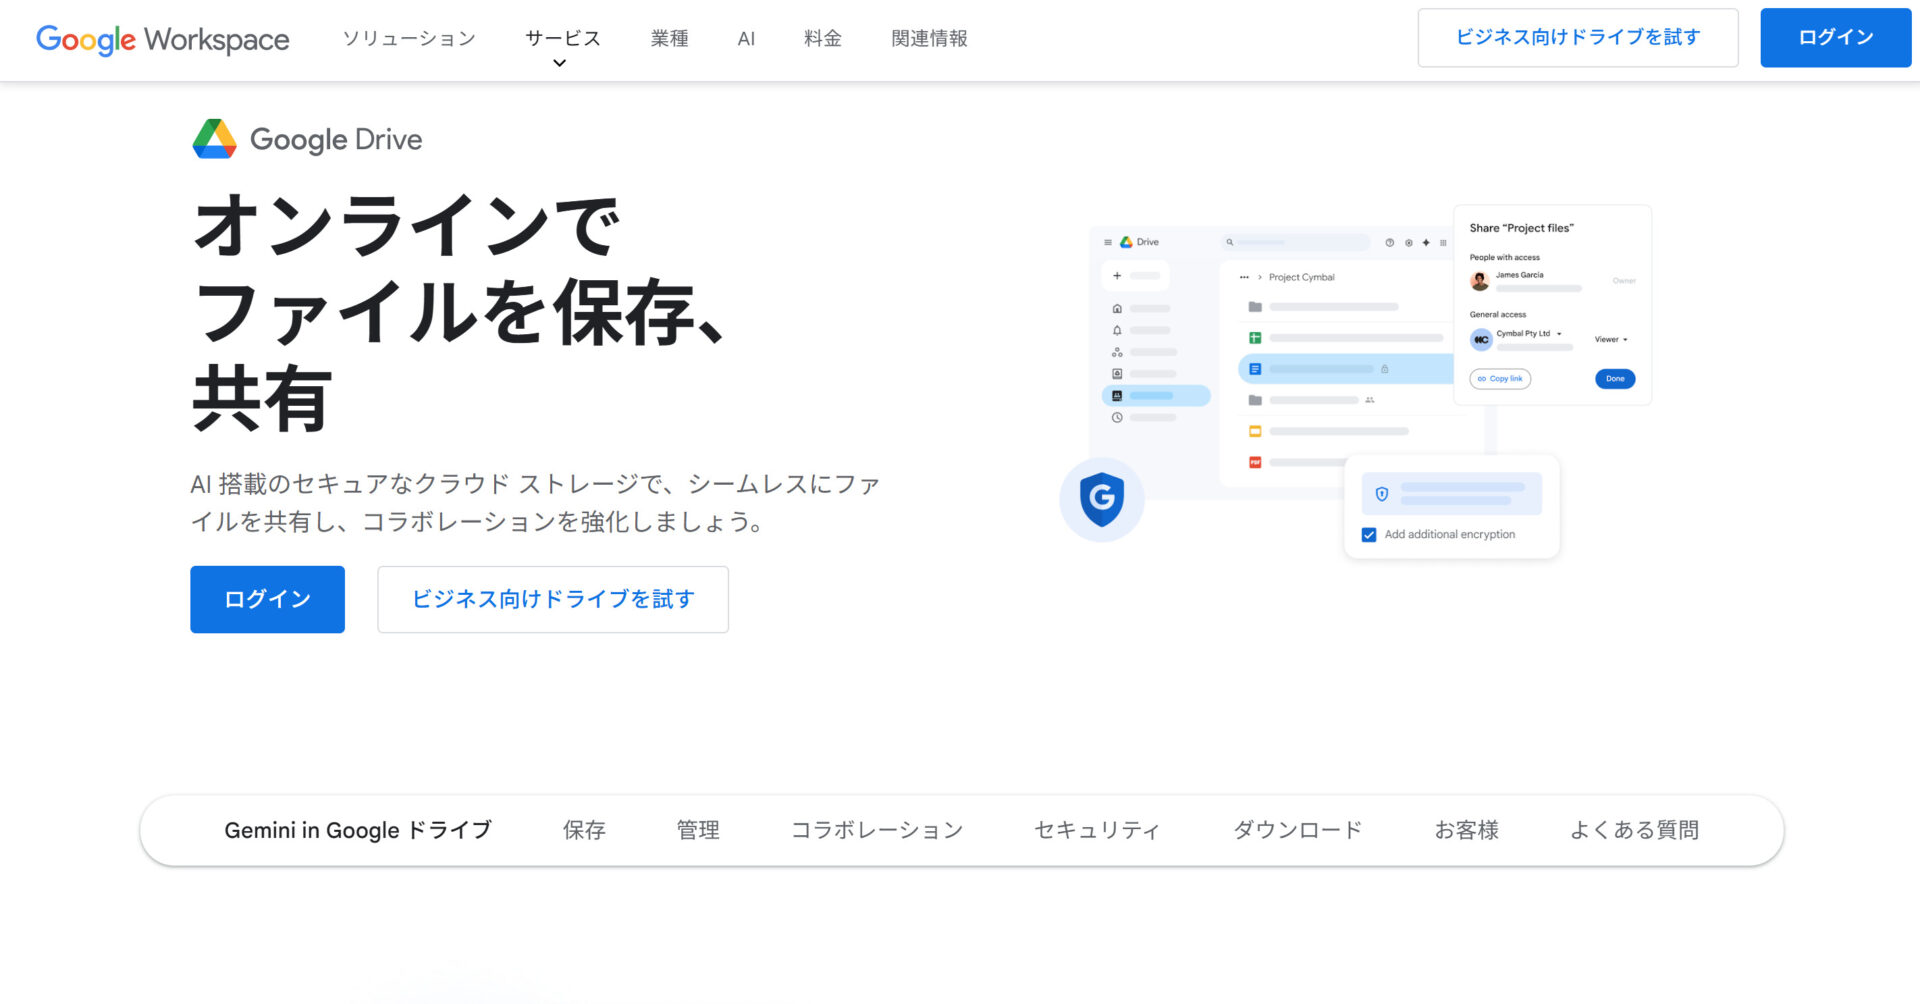Click the Gemini sparkle icon in Drive toolbar
The width and height of the screenshot is (1920, 1004).
pos(1426,243)
